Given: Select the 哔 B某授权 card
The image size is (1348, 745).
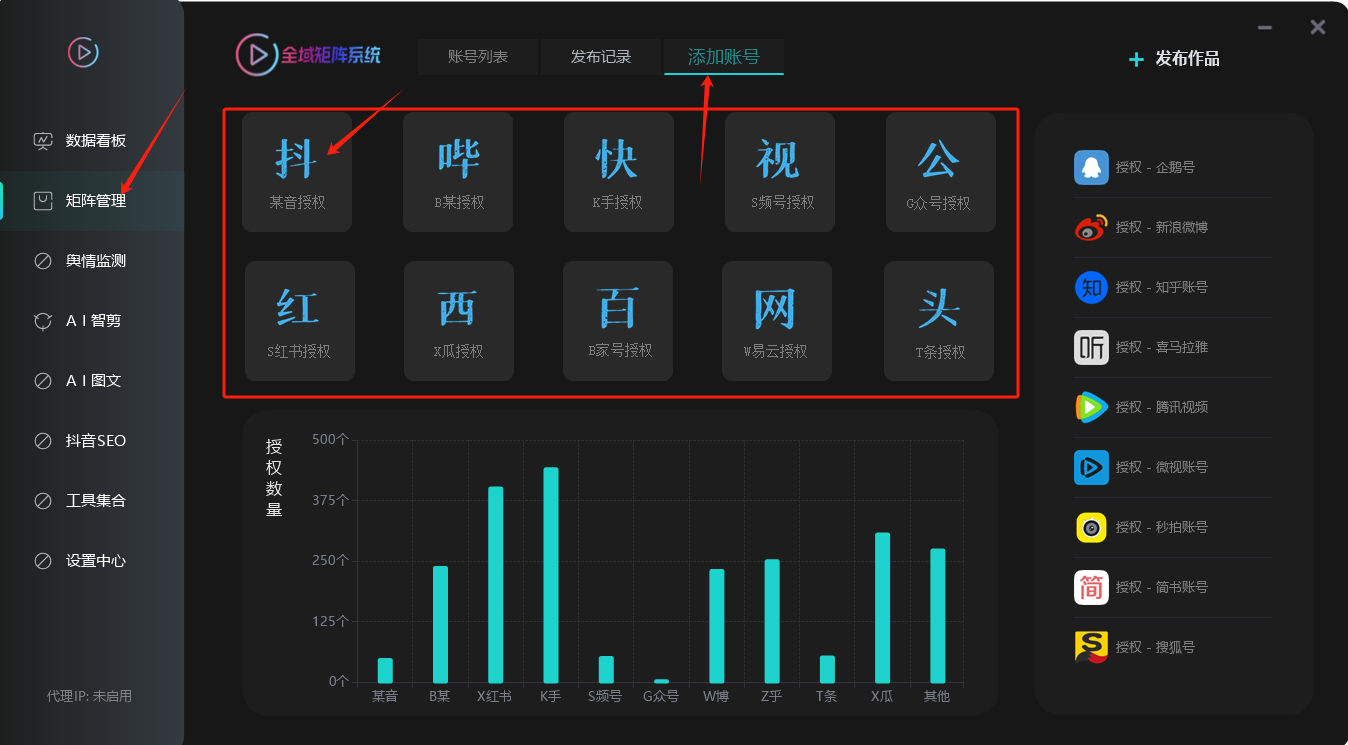Looking at the screenshot, I should tap(458, 172).
